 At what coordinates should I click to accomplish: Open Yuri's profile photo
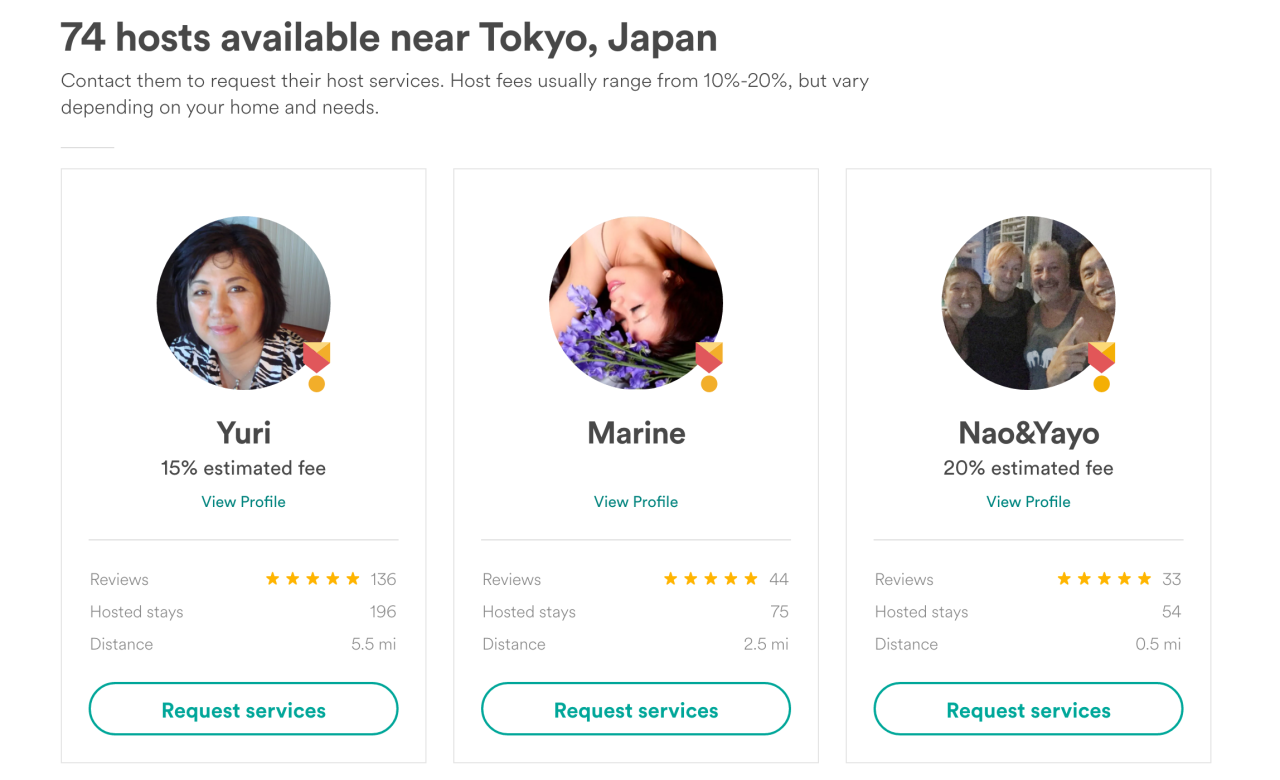243,303
